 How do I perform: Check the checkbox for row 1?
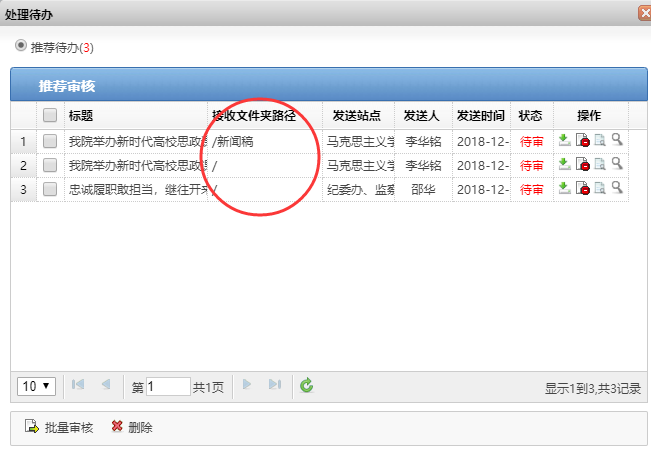tap(50, 141)
